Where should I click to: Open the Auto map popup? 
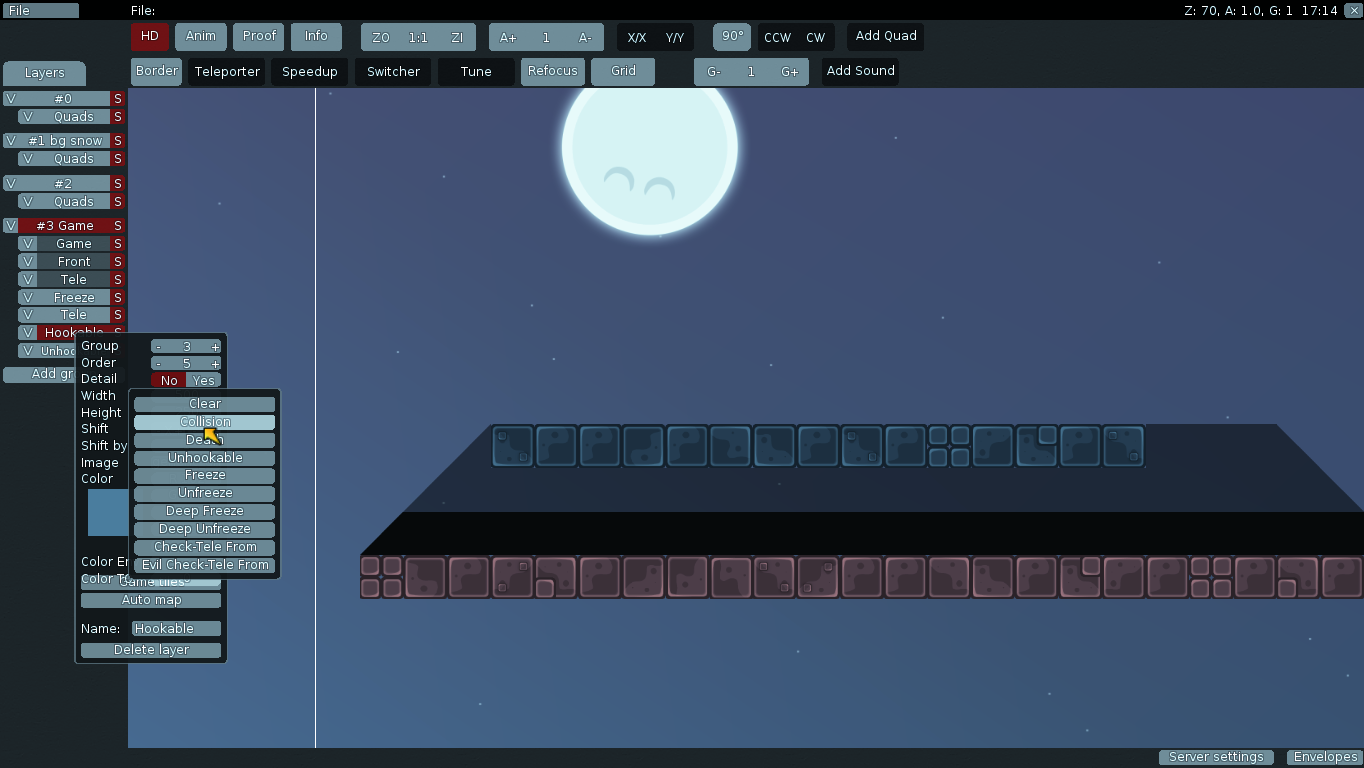[151, 600]
